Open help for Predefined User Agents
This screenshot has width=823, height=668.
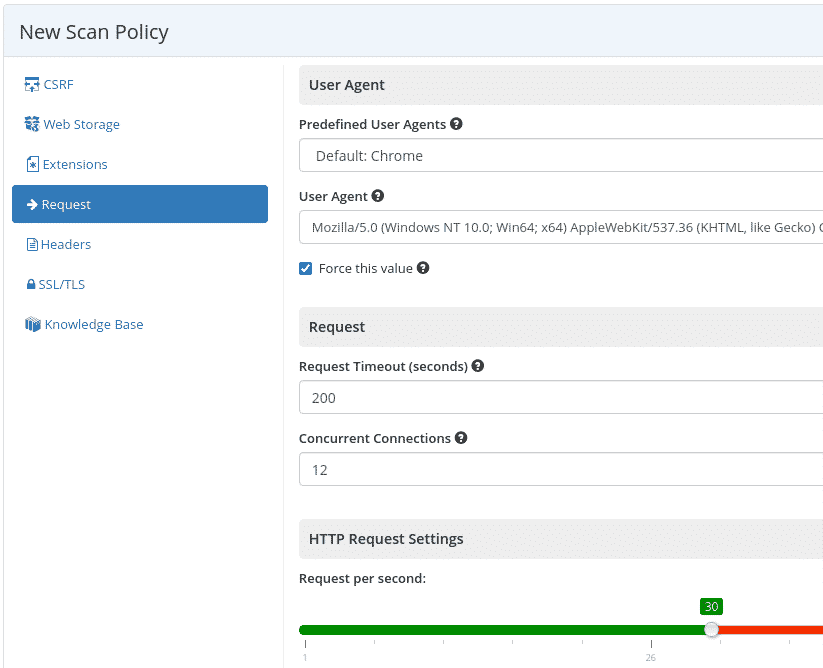(457, 123)
